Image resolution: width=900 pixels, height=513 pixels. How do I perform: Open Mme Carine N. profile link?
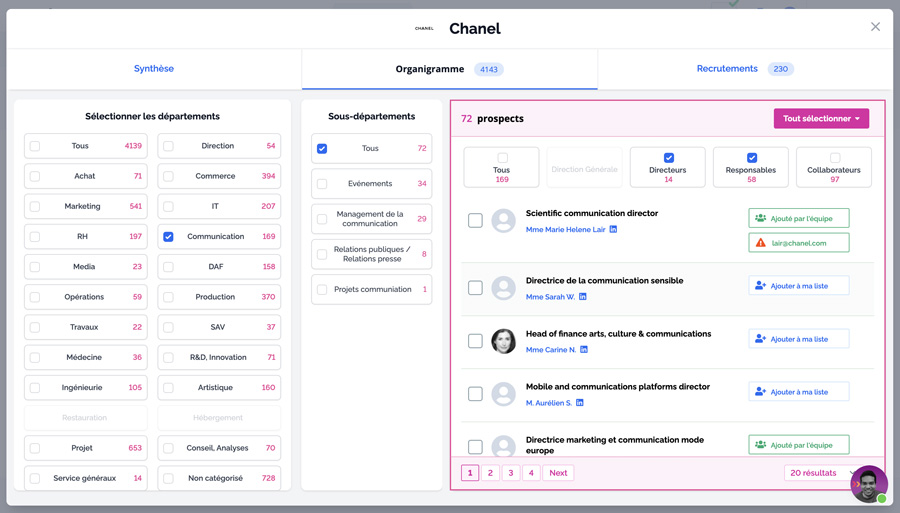click(x=551, y=349)
